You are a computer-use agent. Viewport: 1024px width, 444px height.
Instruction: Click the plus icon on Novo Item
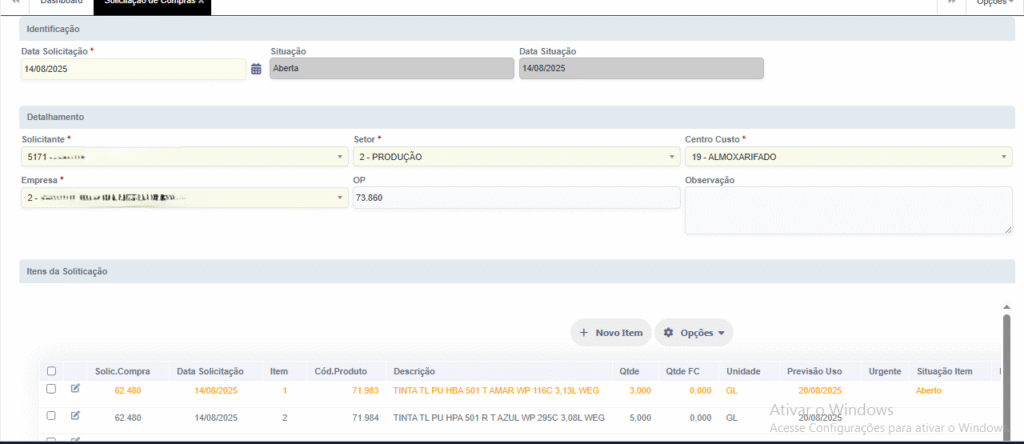point(584,332)
